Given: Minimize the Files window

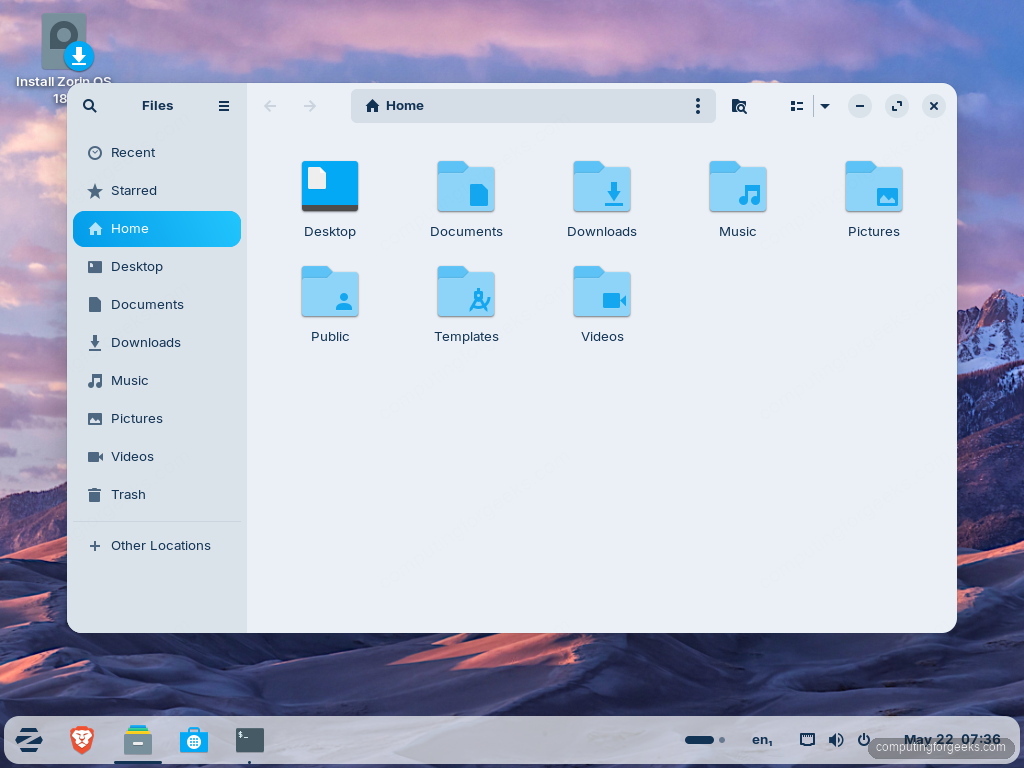Looking at the screenshot, I should tap(859, 106).
